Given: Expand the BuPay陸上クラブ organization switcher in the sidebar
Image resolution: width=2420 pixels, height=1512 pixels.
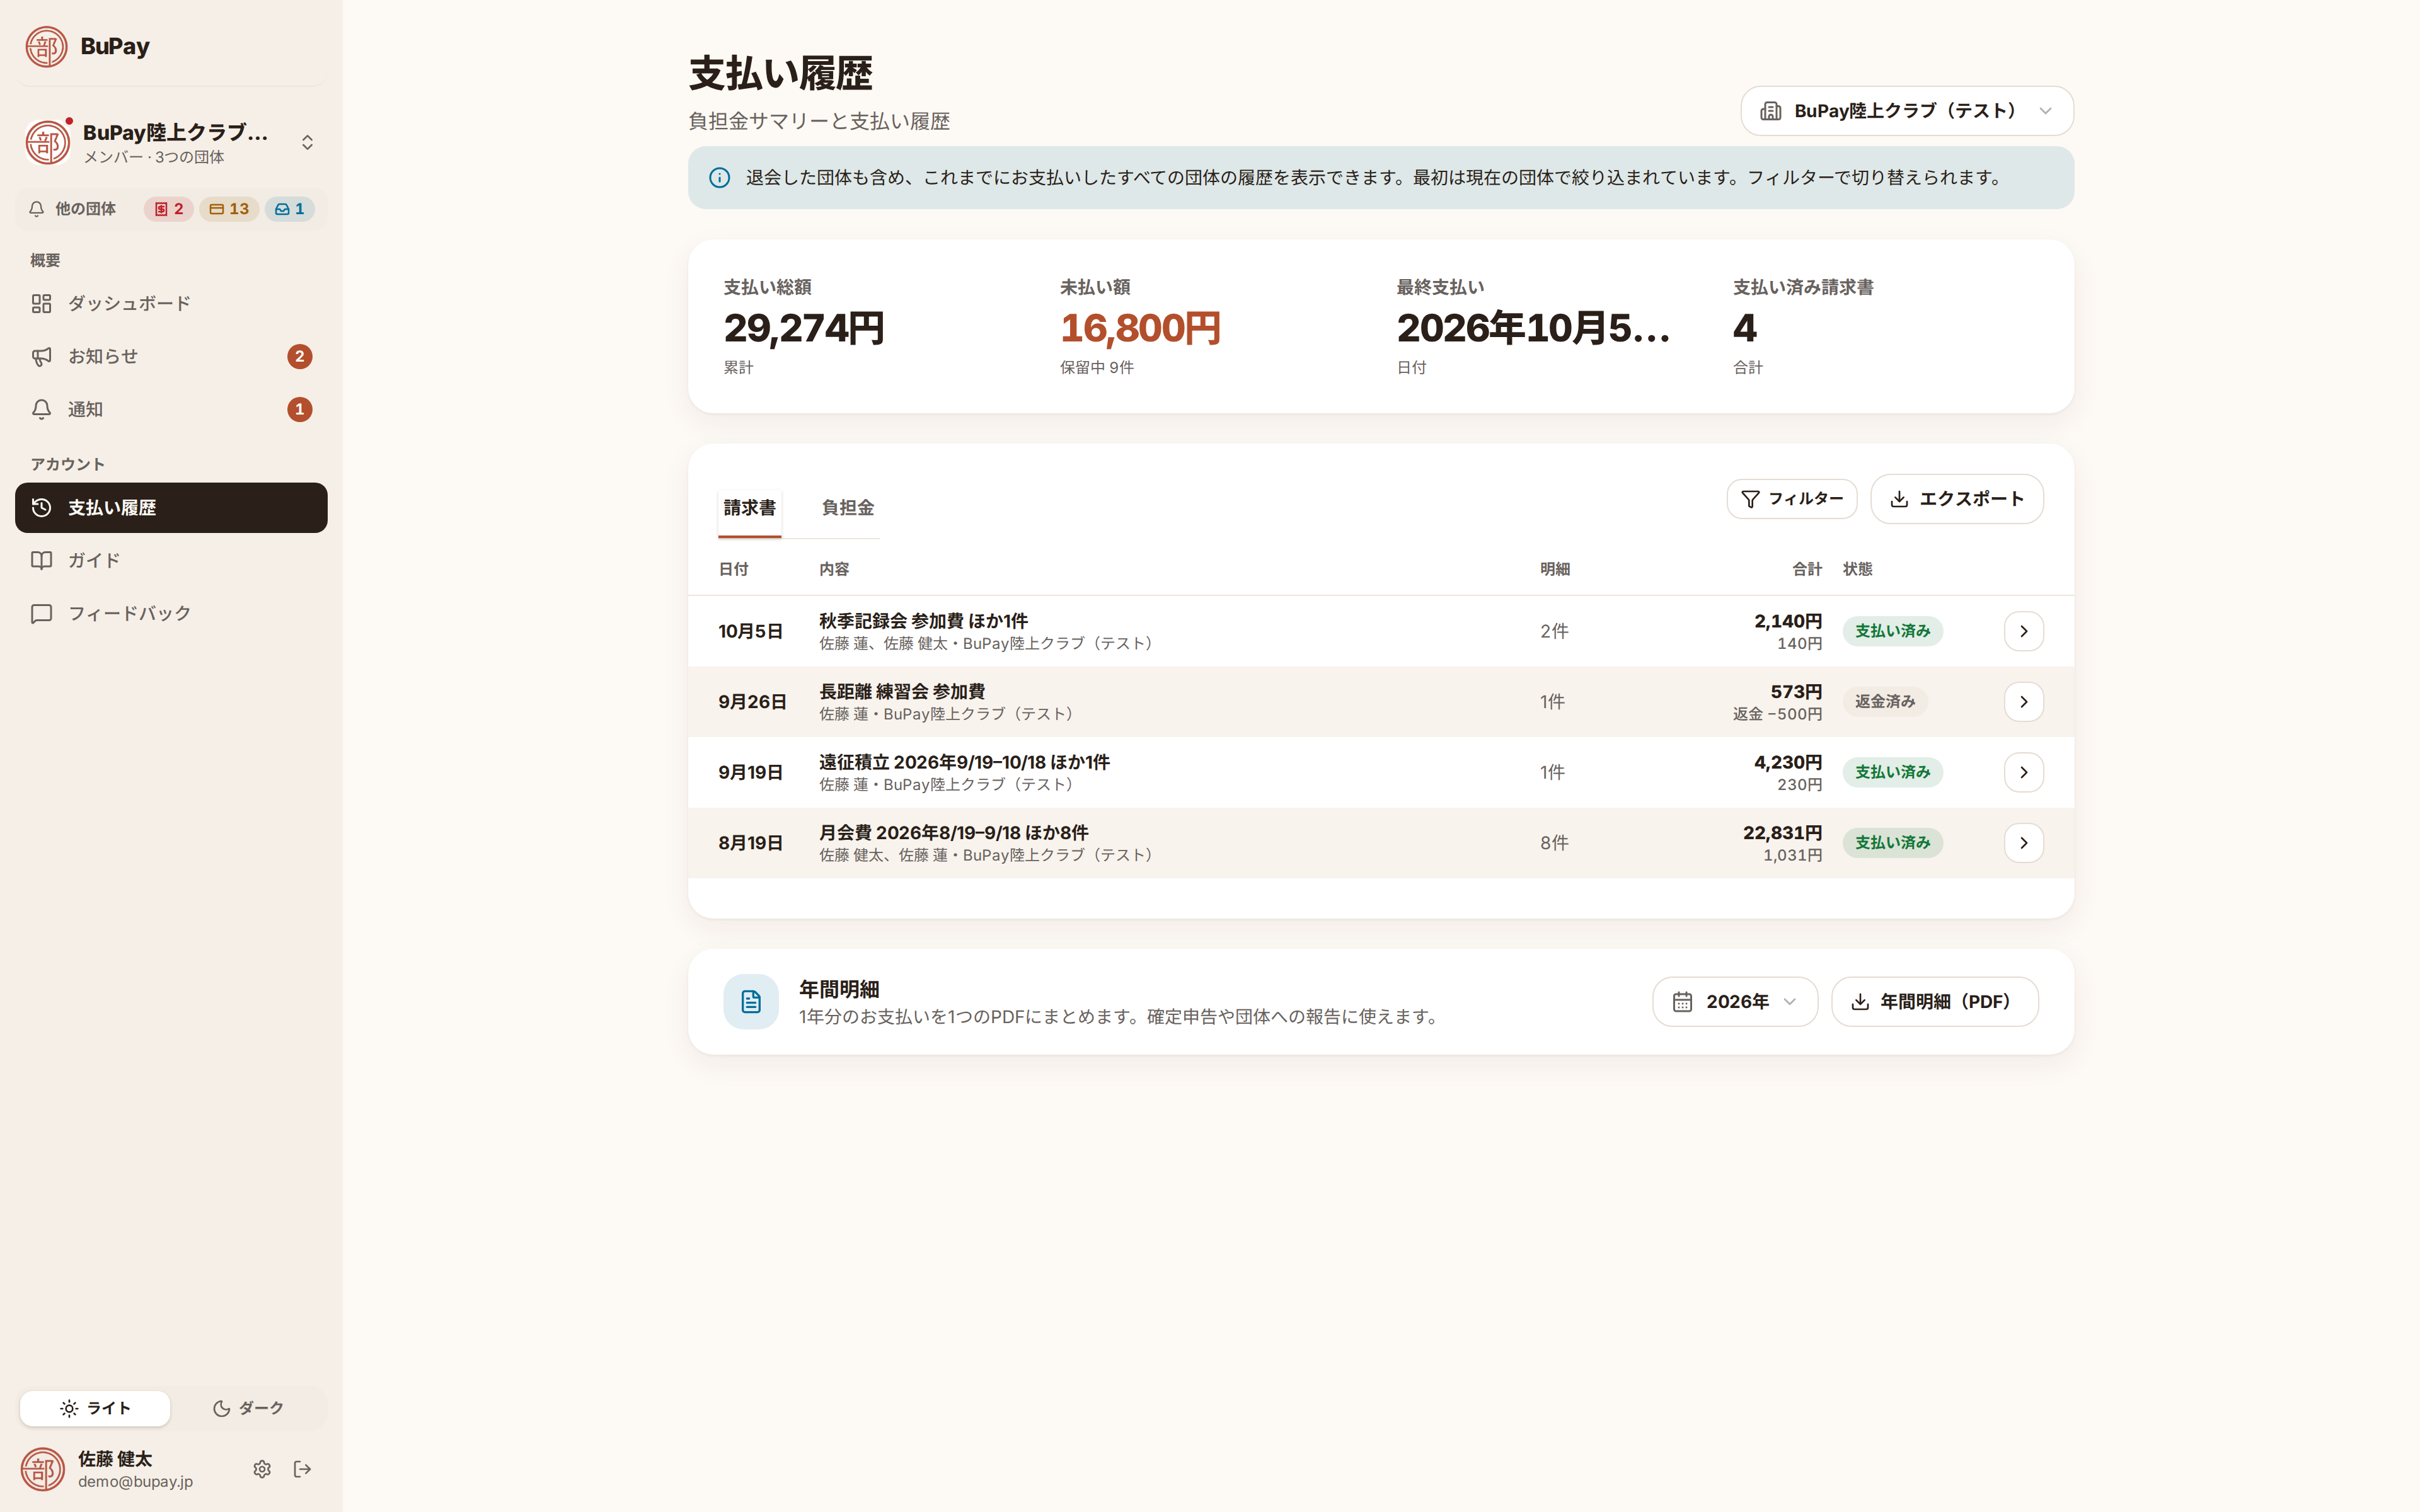Looking at the screenshot, I should pos(171,142).
